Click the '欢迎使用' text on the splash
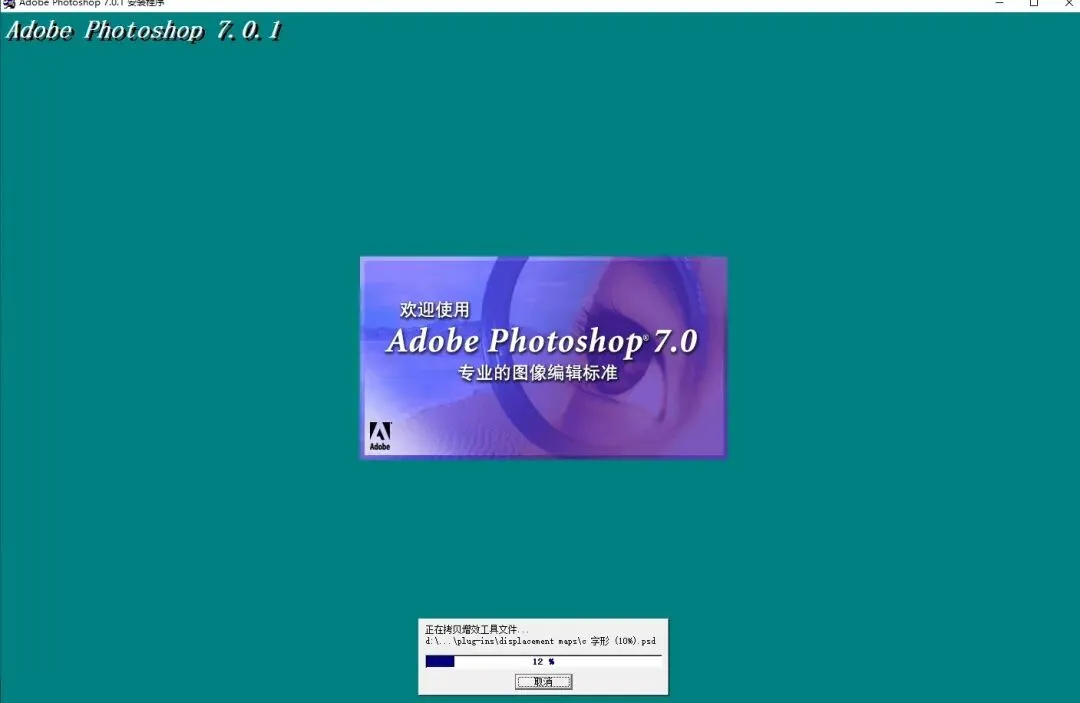 click(435, 310)
